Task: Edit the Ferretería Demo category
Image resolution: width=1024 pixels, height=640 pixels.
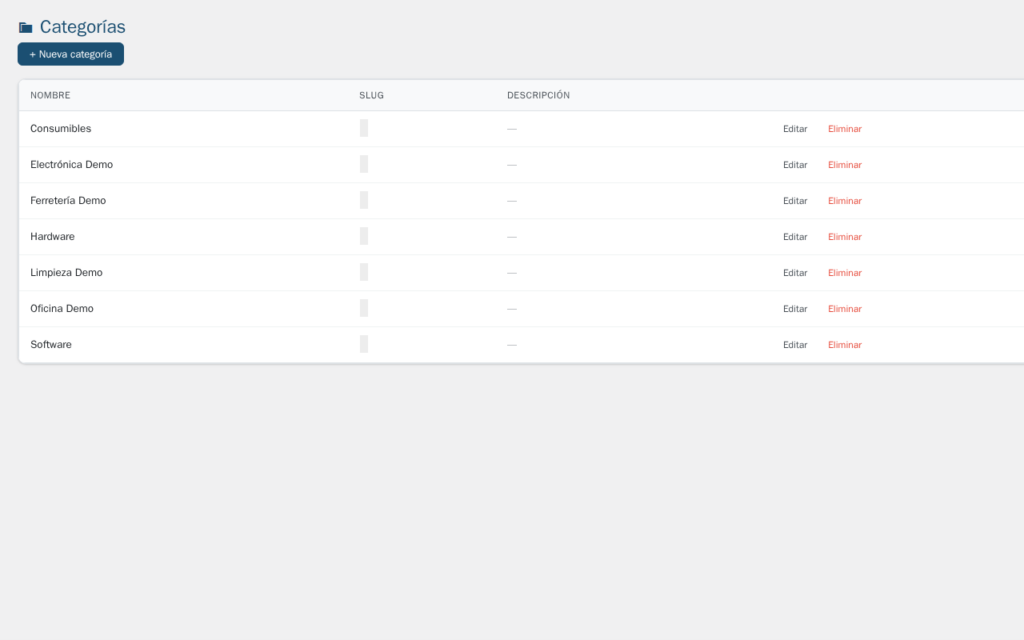Action: (x=795, y=200)
